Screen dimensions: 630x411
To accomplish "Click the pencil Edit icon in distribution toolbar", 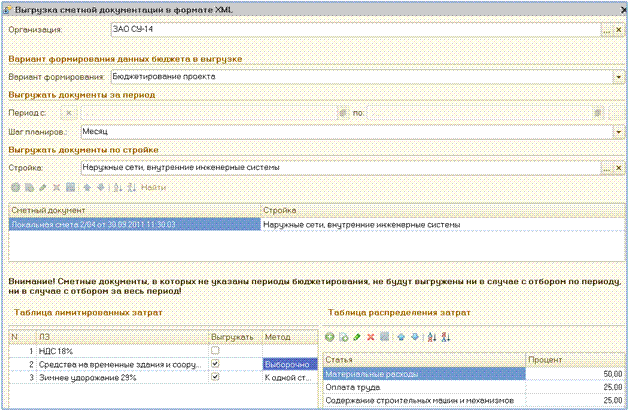I will coord(356,338).
